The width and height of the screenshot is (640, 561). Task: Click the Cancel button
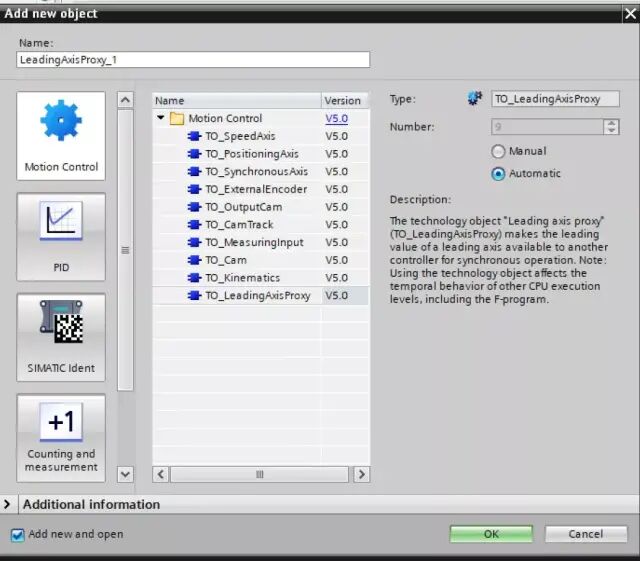[x=586, y=534]
